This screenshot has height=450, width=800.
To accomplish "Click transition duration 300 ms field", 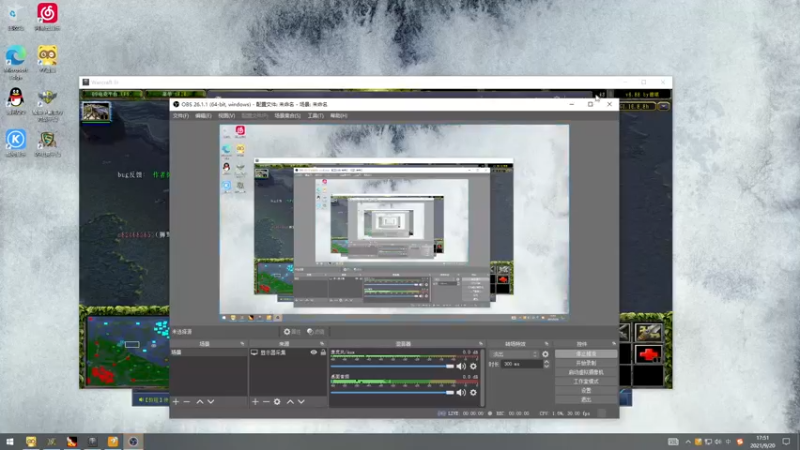I will [x=522, y=364].
